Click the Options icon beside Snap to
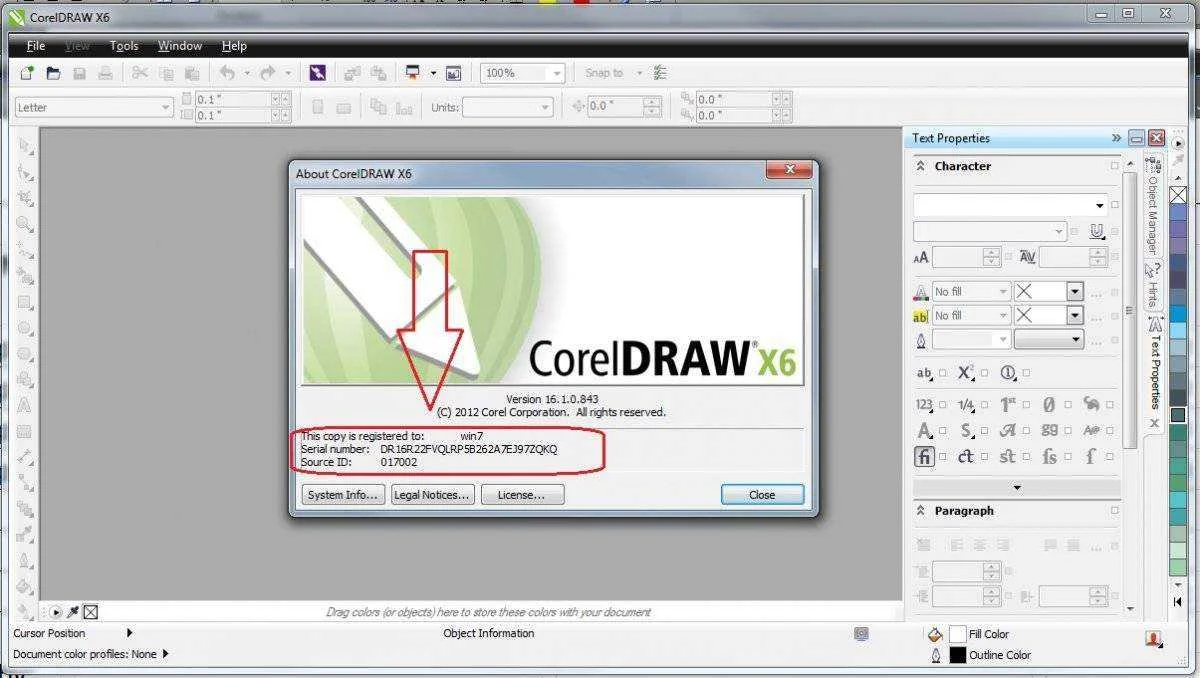The height and width of the screenshot is (678, 1200). [x=660, y=73]
